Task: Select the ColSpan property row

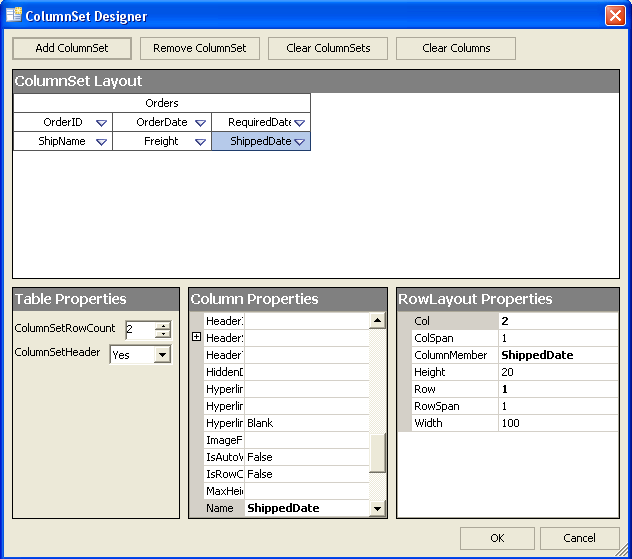Action: (x=515, y=338)
